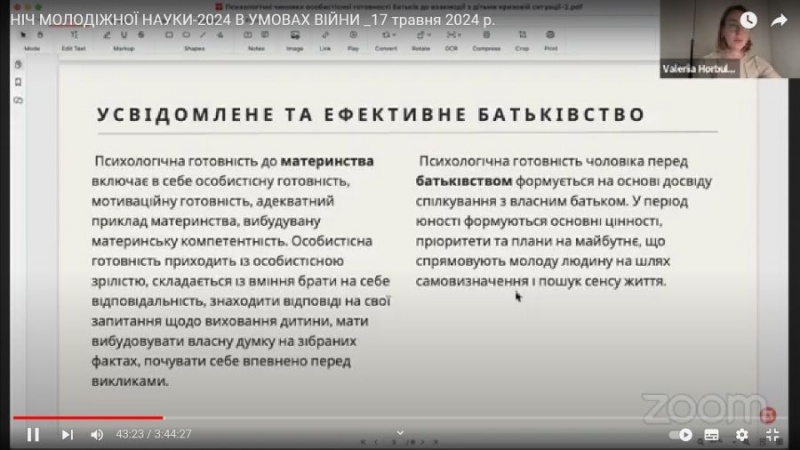Open the Compress tool
This screenshot has height=450, width=800.
(486, 38)
